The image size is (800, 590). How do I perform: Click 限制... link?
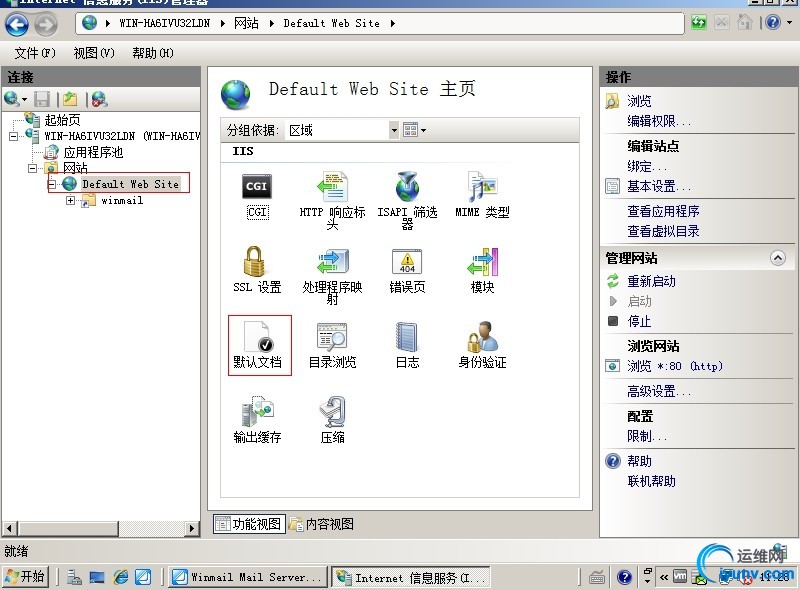pyautogui.click(x=647, y=436)
